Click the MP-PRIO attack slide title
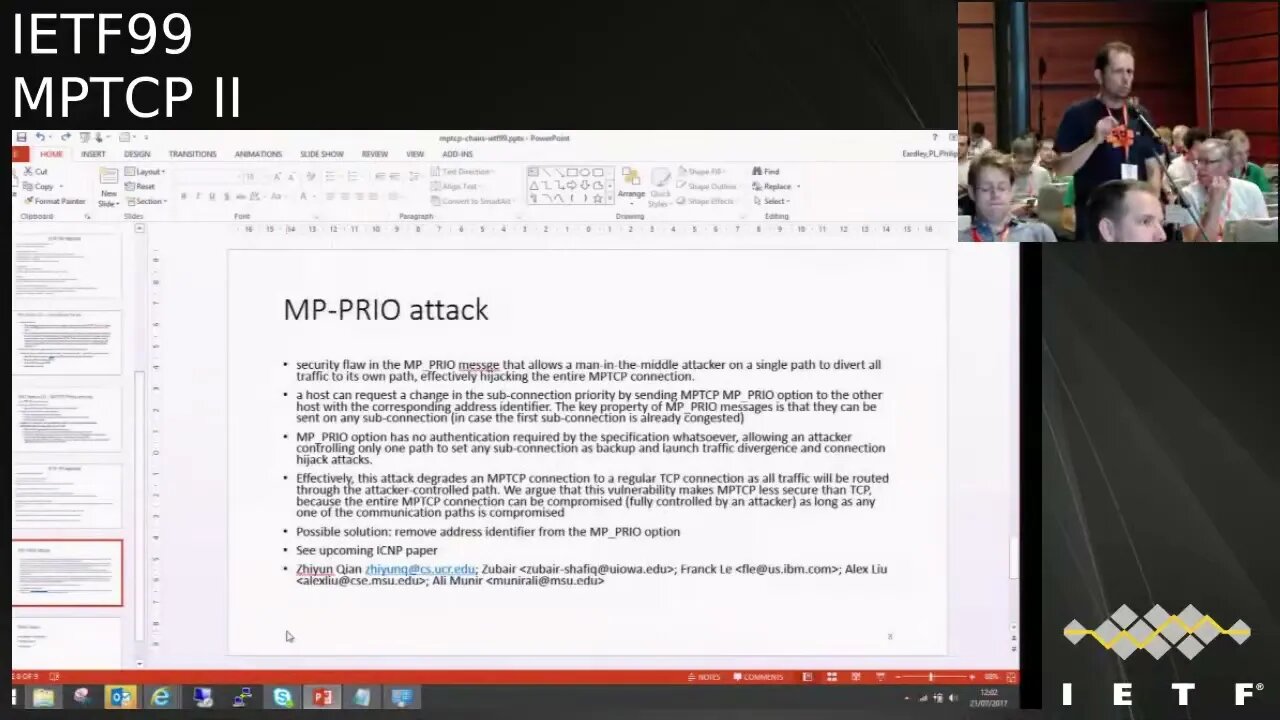Viewport: 1280px width, 720px height. click(x=386, y=309)
